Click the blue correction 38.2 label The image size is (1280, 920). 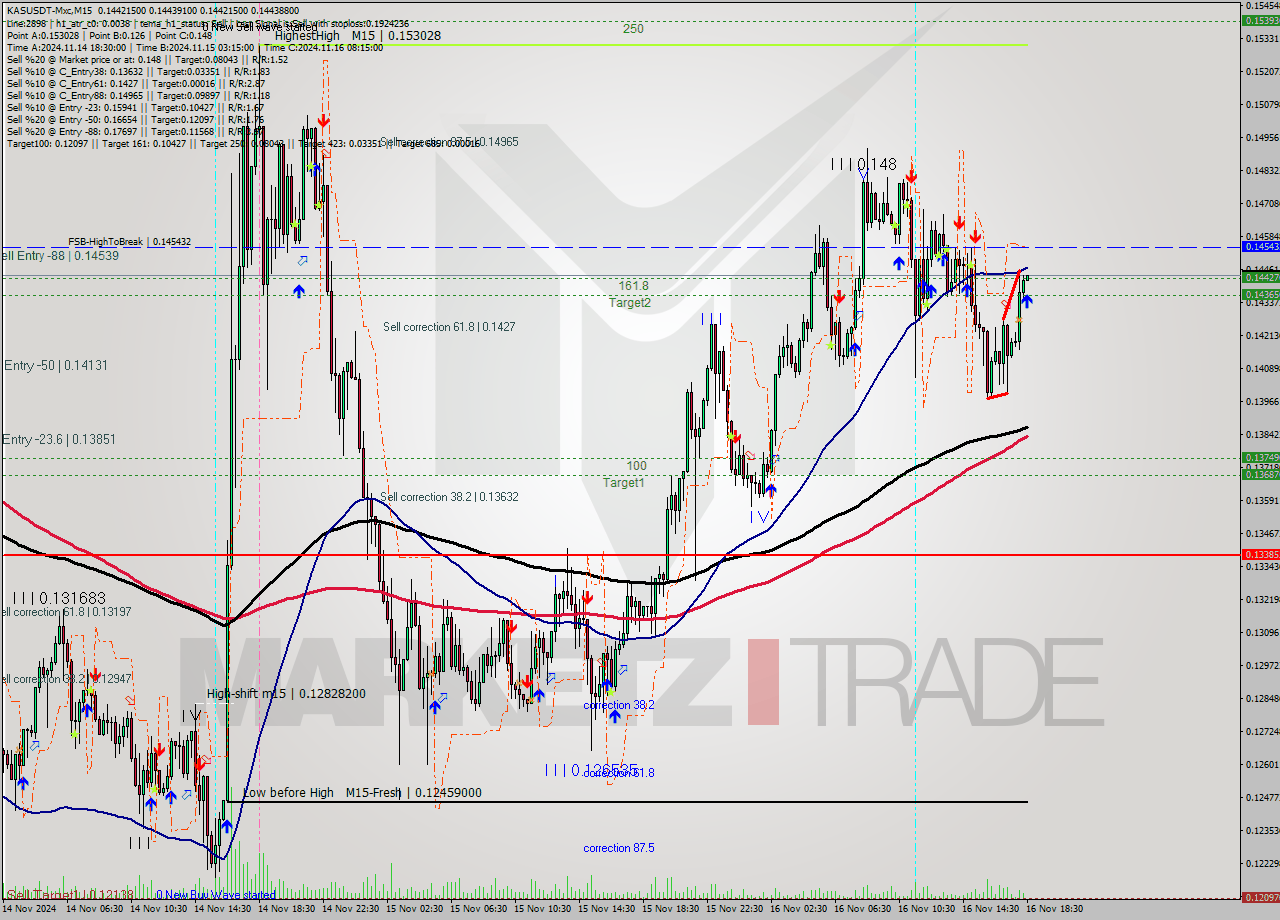[619, 705]
